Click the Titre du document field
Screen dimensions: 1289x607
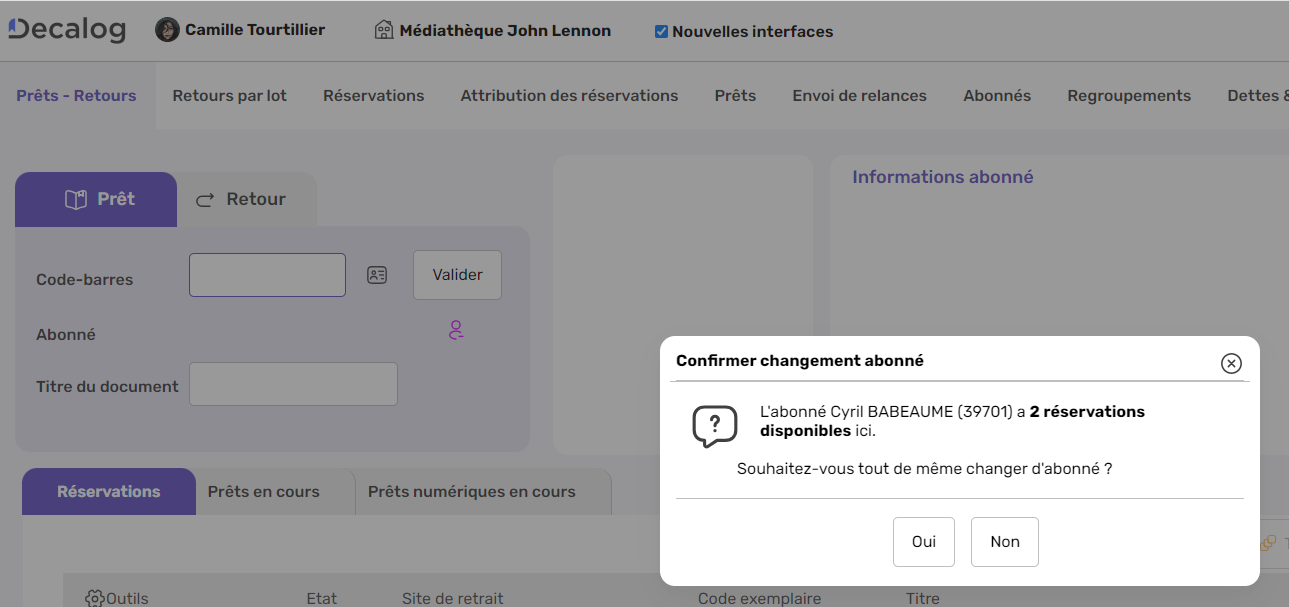[293, 384]
